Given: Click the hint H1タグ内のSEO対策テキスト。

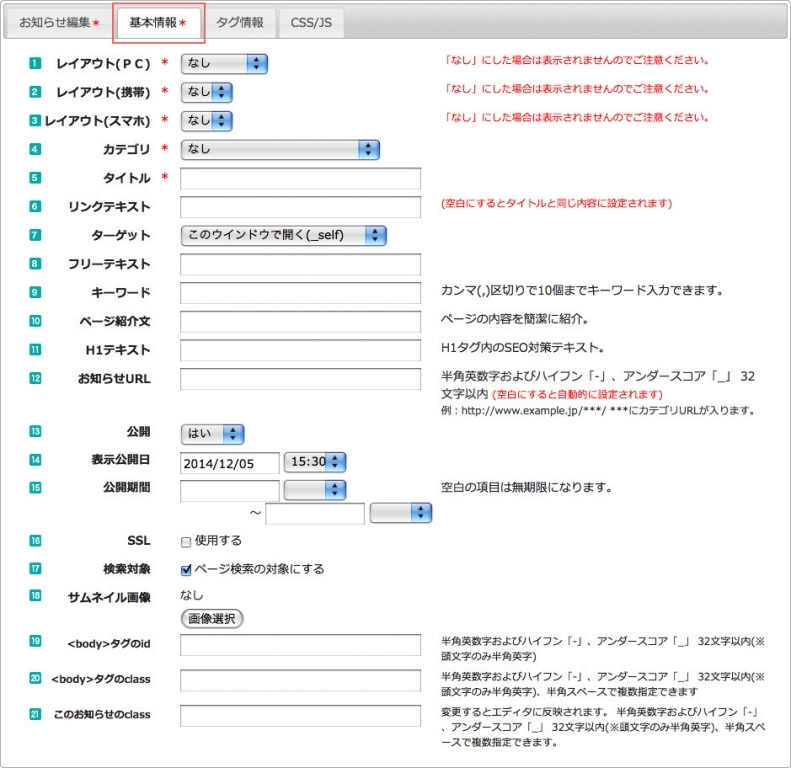Looking at the screenshot, I should 523,348.
